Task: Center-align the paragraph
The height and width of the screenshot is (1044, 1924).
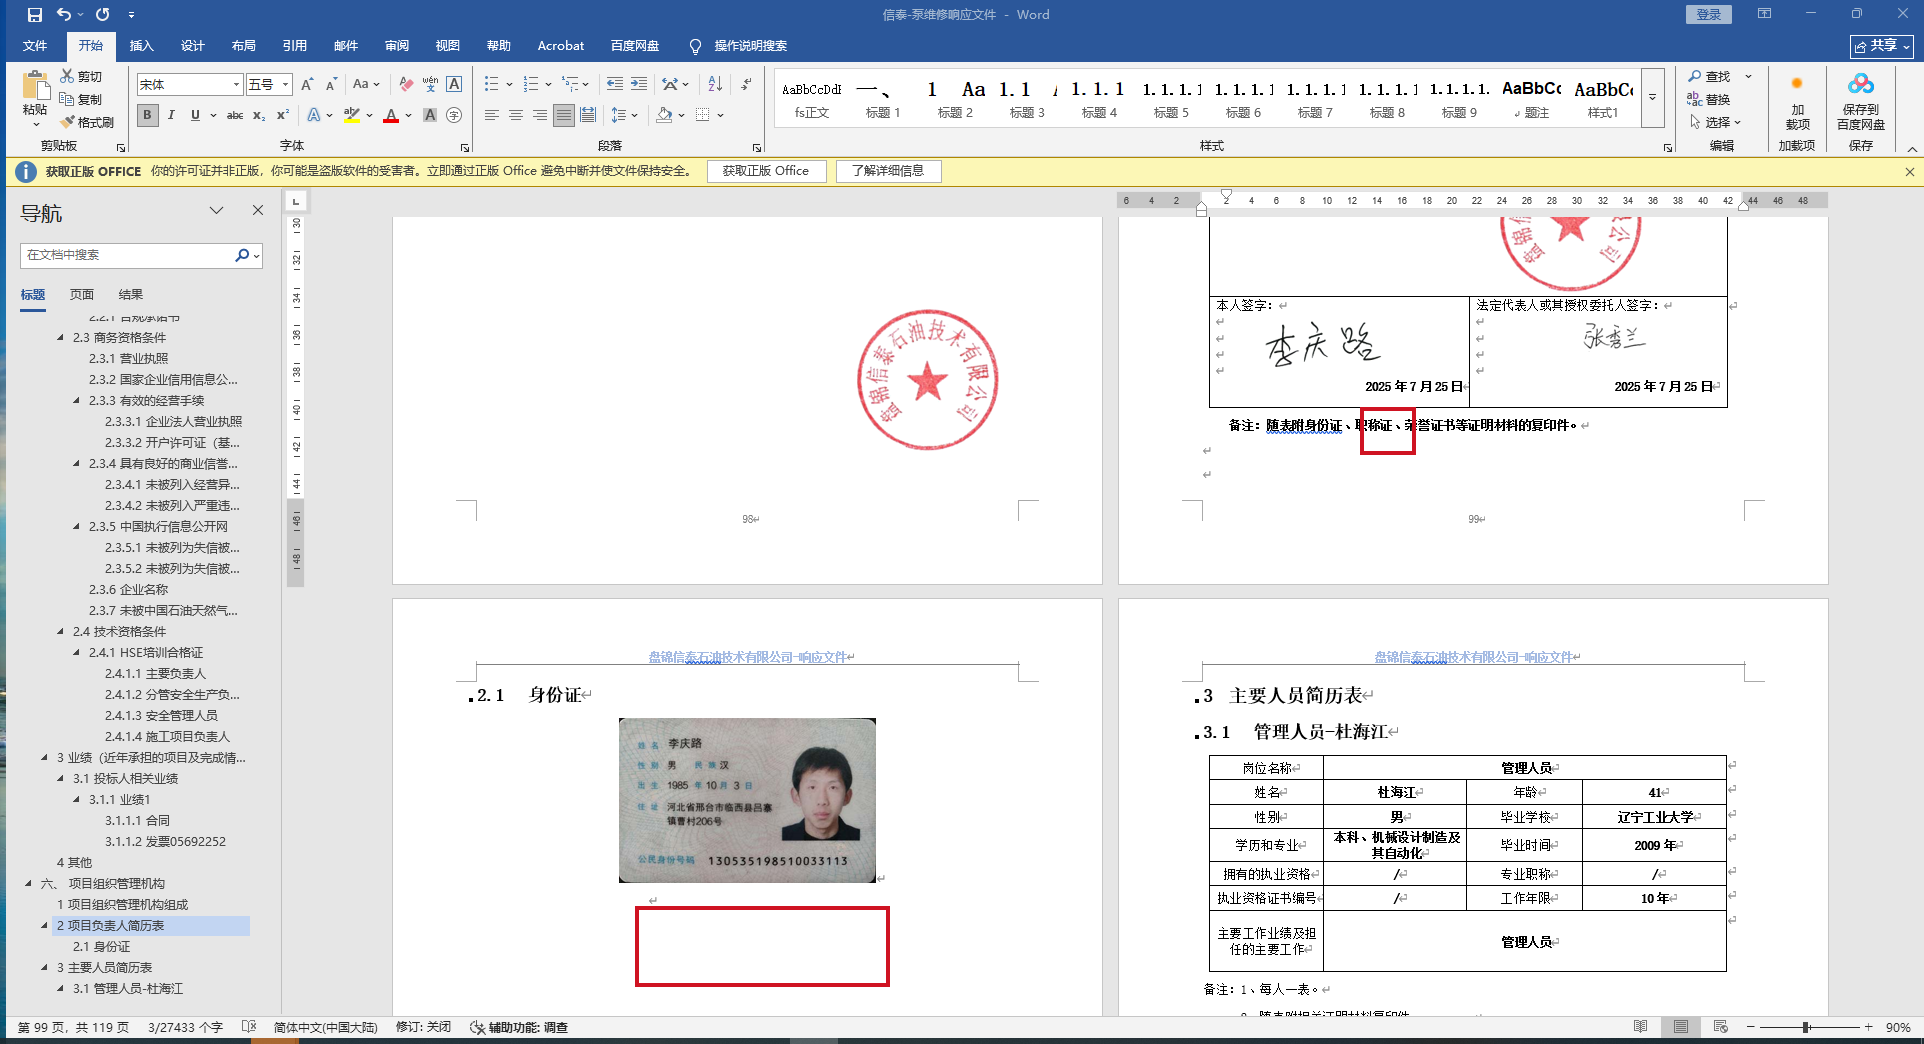Action: 516,116
